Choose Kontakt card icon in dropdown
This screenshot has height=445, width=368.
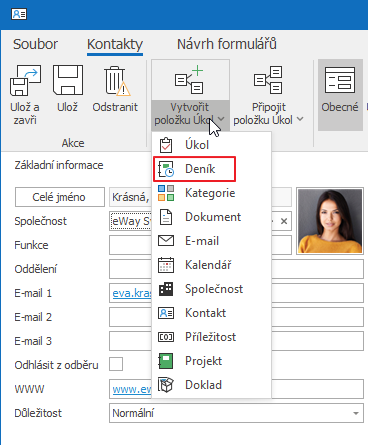click(x=166, y=313)
